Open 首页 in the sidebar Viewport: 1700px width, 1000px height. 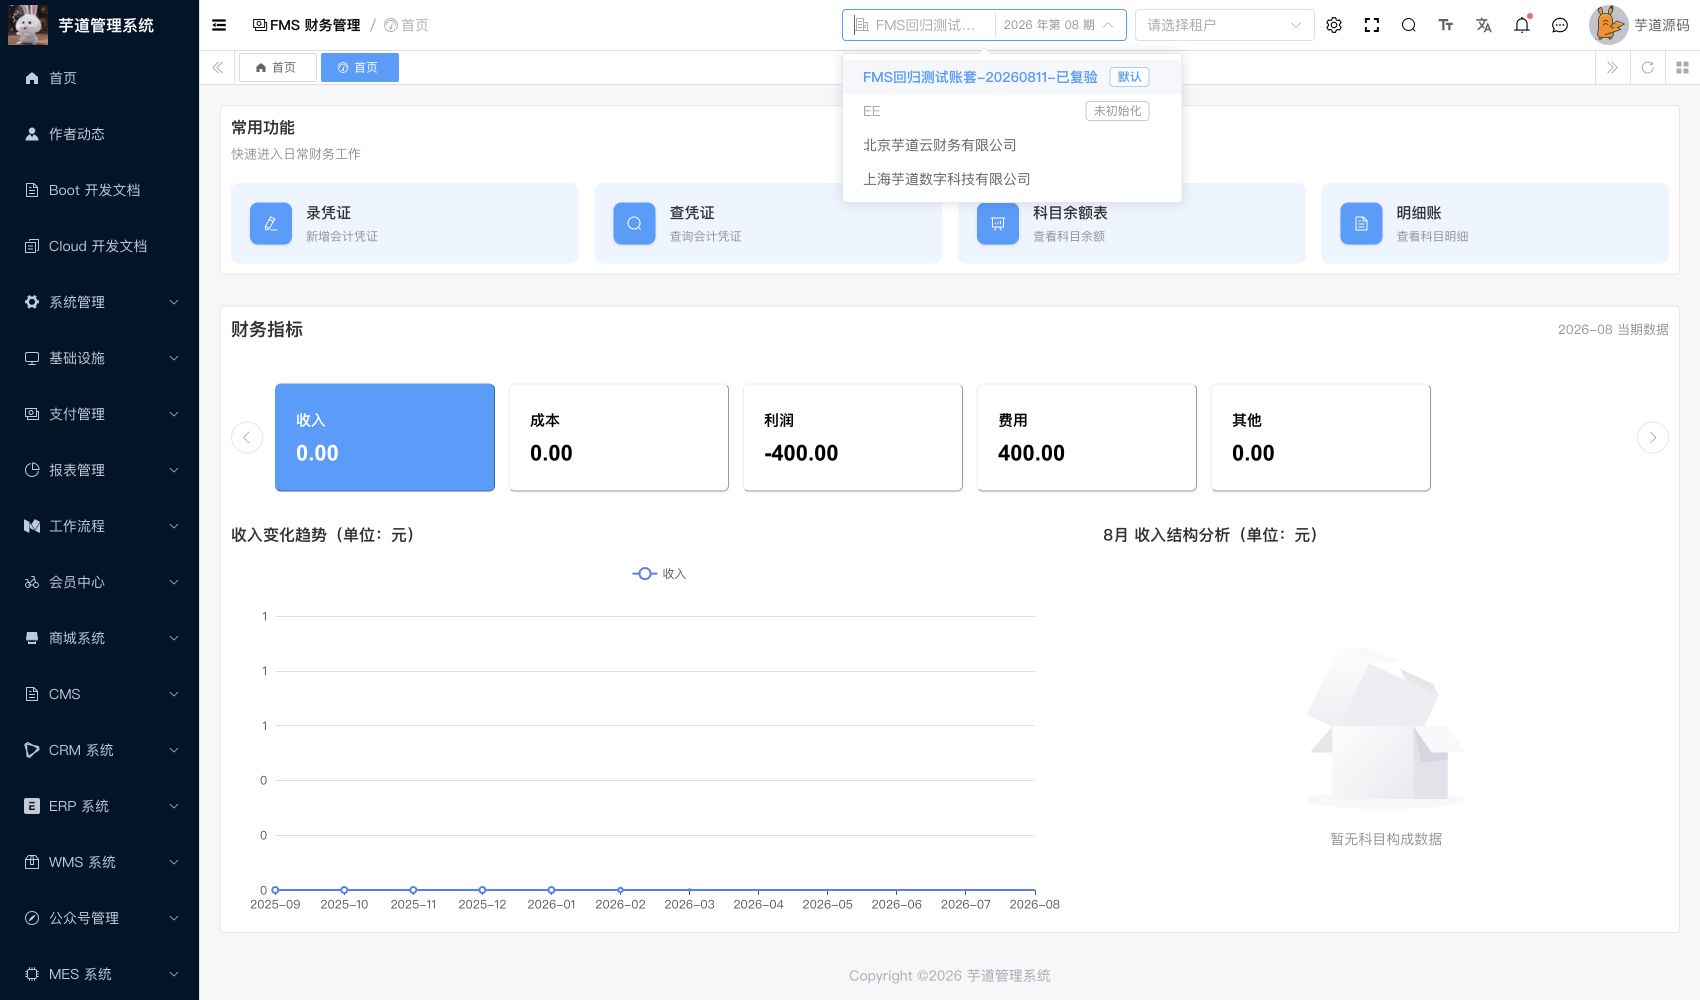[99, 78]
